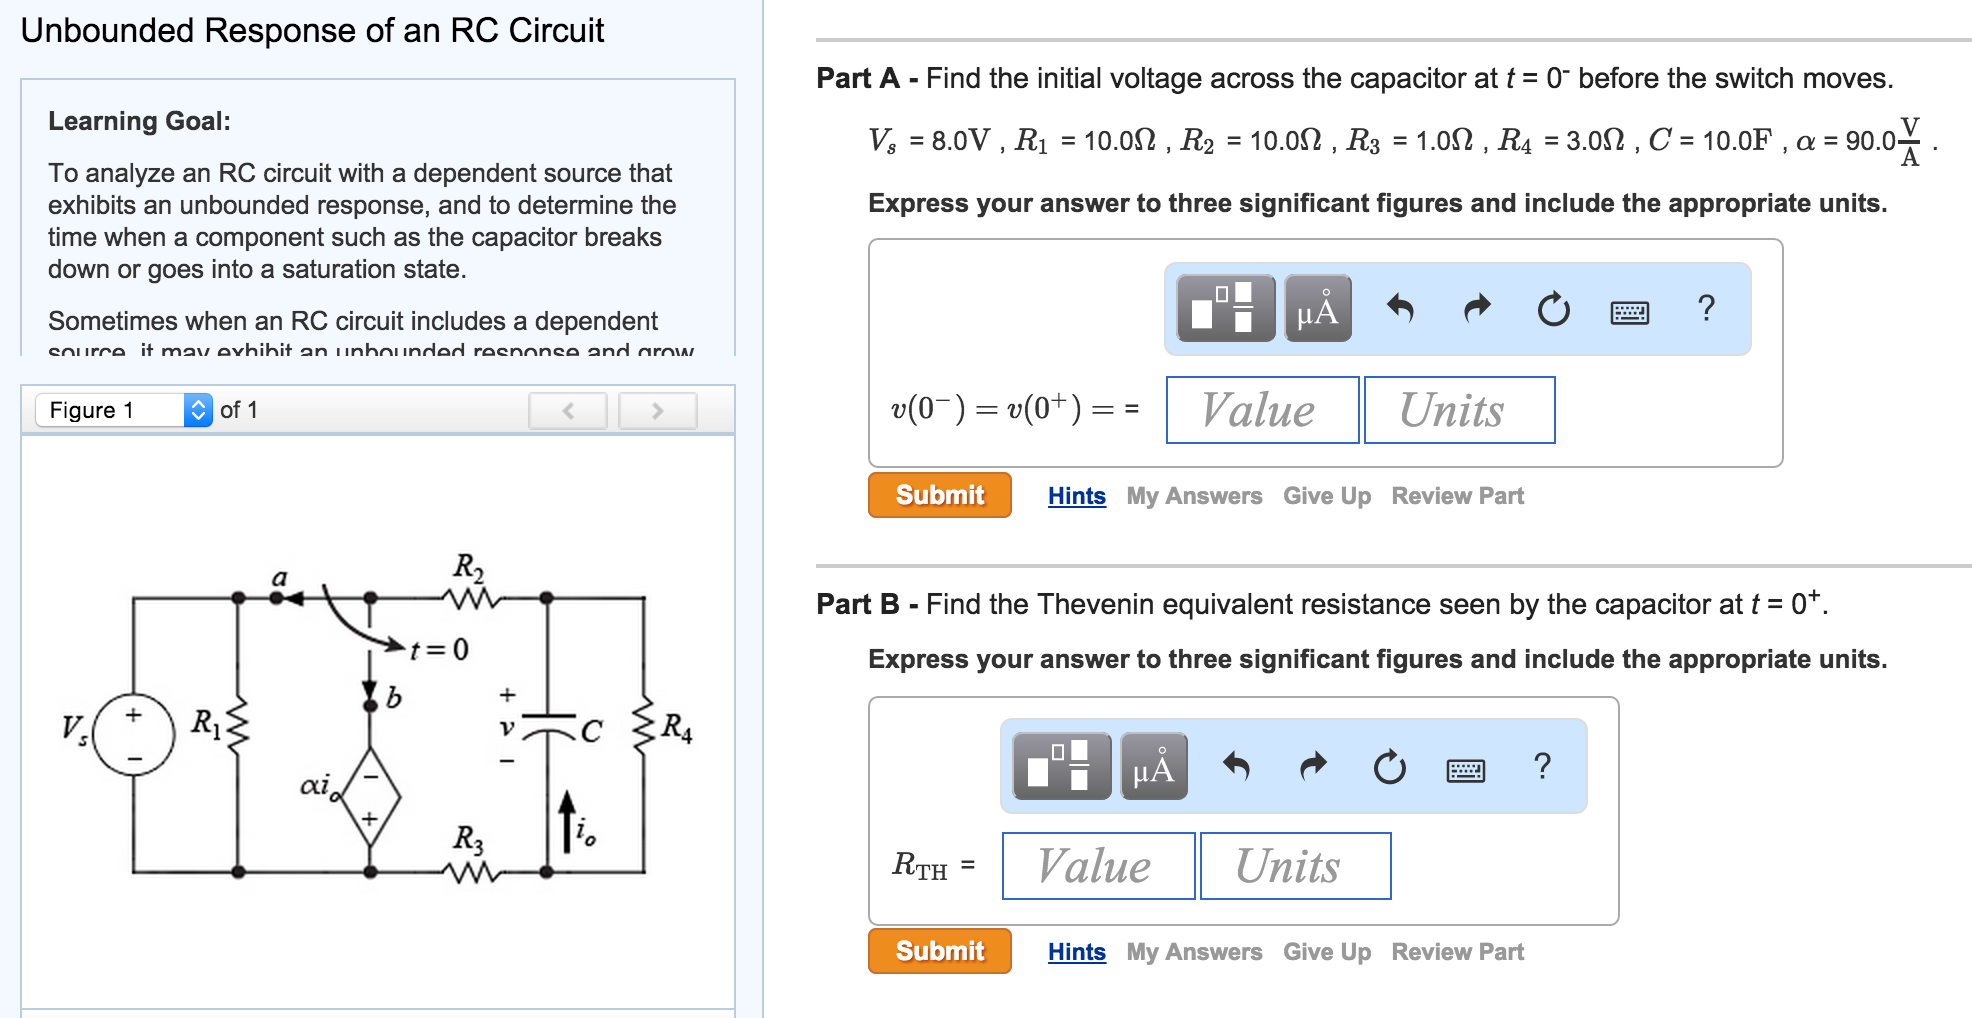Click the templates icon in Part B toolbar

[x=1061, y=766]
